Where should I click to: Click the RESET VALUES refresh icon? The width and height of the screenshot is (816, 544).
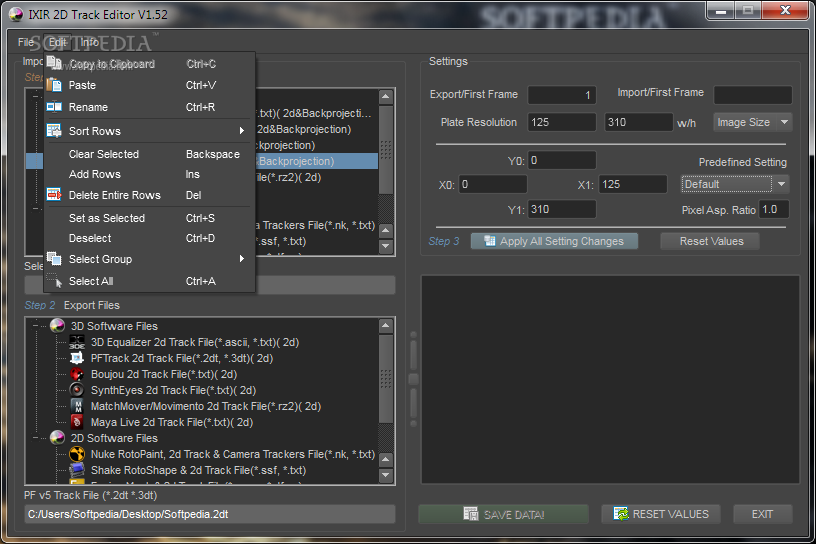[x=621, y=514]
